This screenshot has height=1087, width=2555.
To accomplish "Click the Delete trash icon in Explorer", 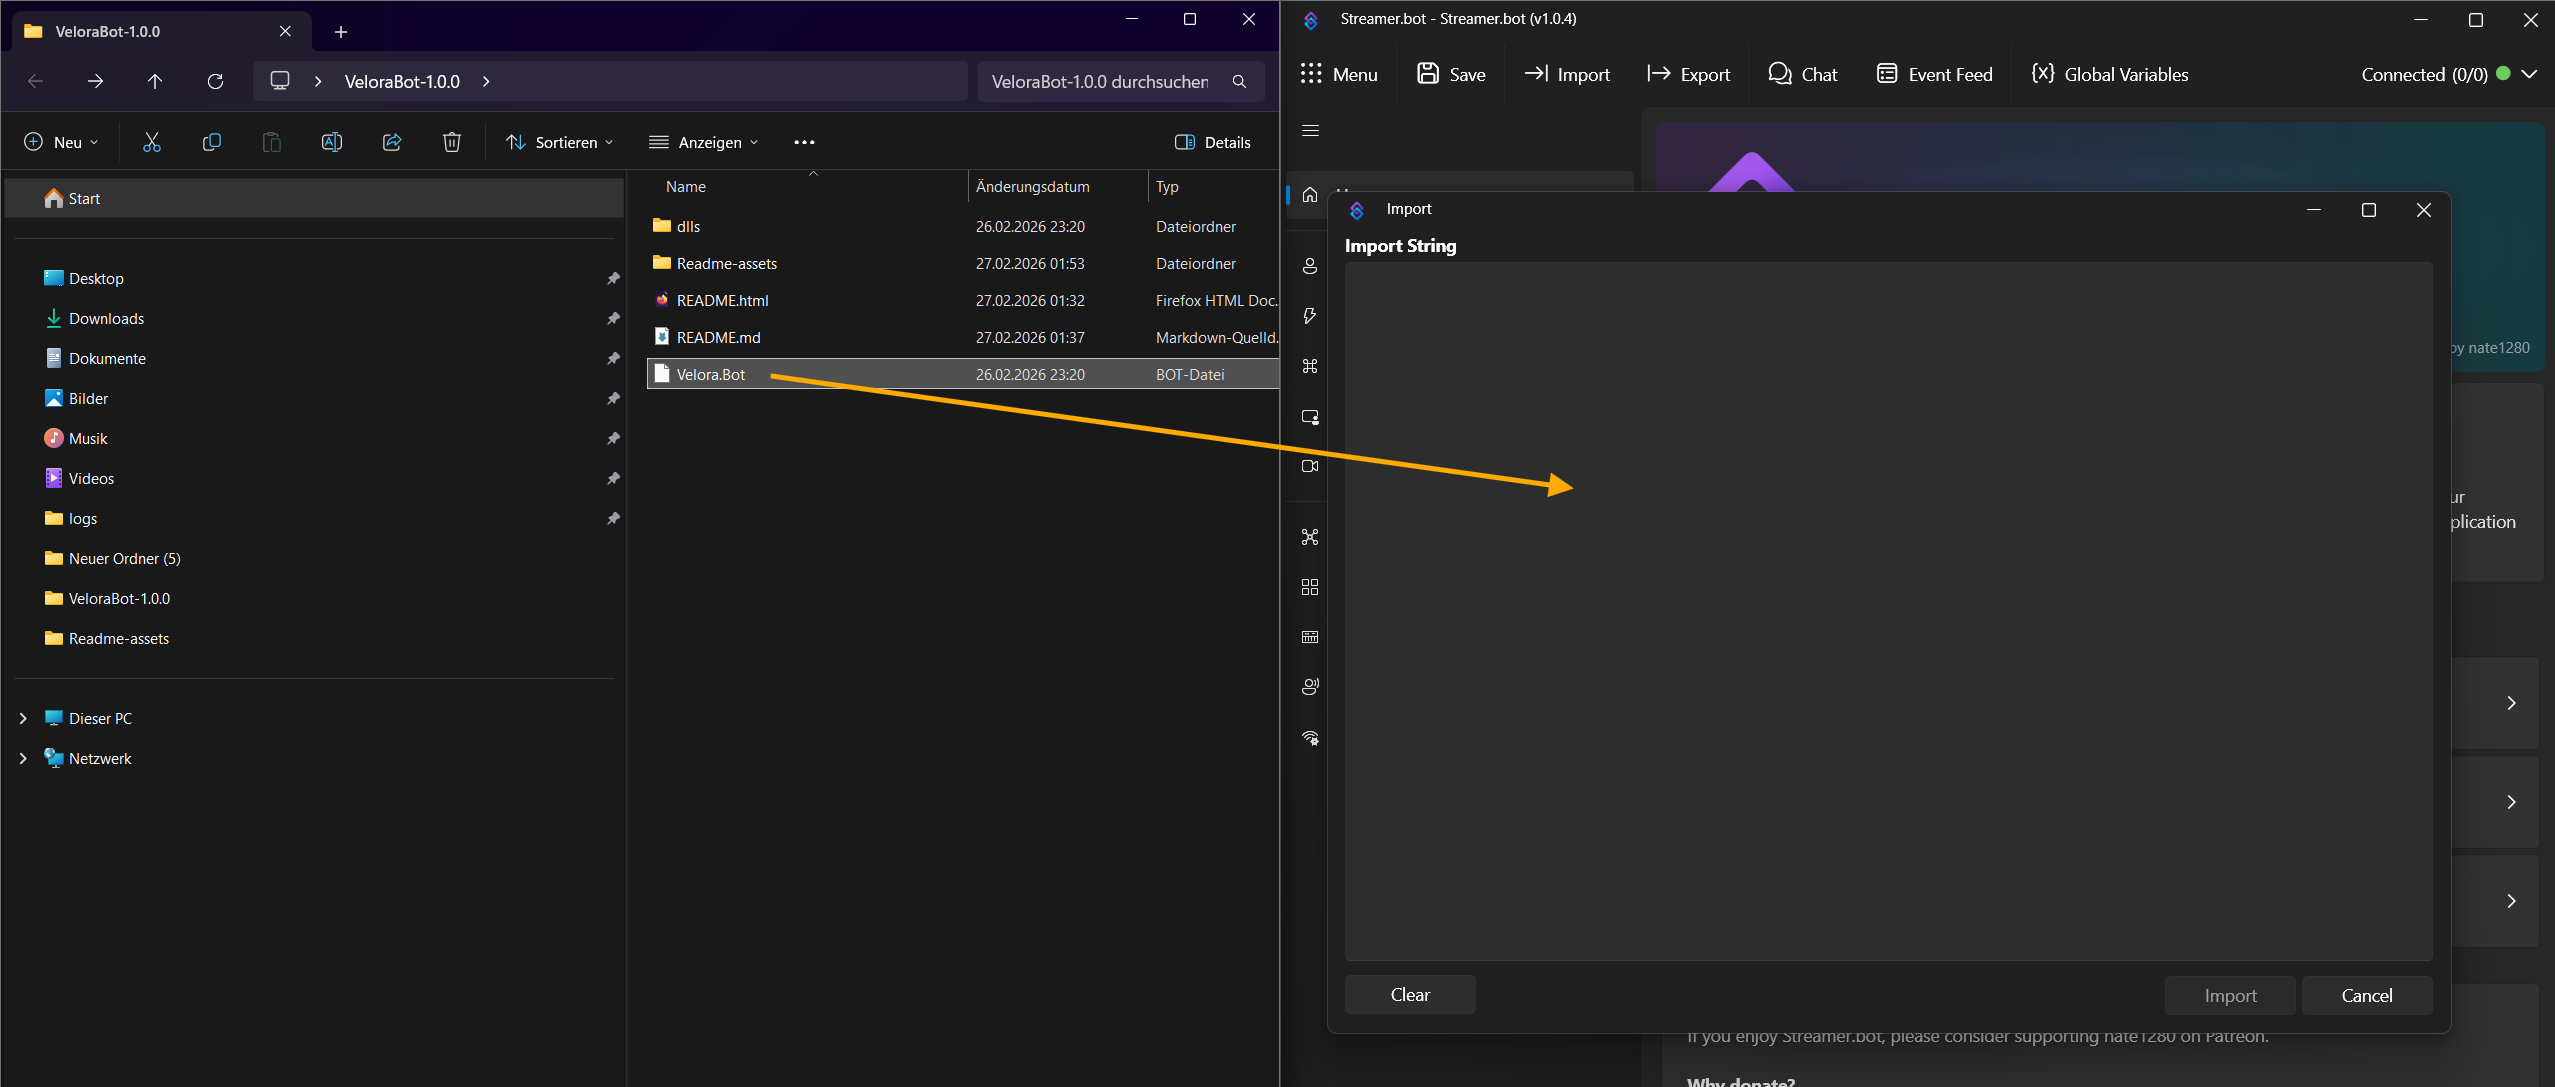I will 452,142.
